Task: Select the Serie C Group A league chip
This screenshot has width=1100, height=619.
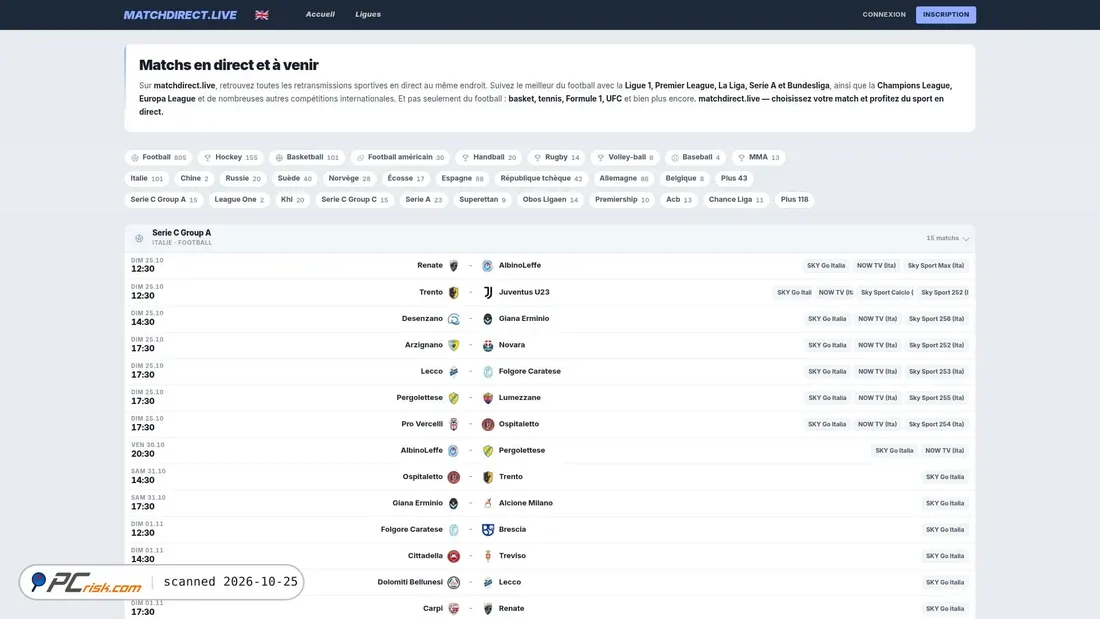Action: pyautogui.click(x=163, y=199)
